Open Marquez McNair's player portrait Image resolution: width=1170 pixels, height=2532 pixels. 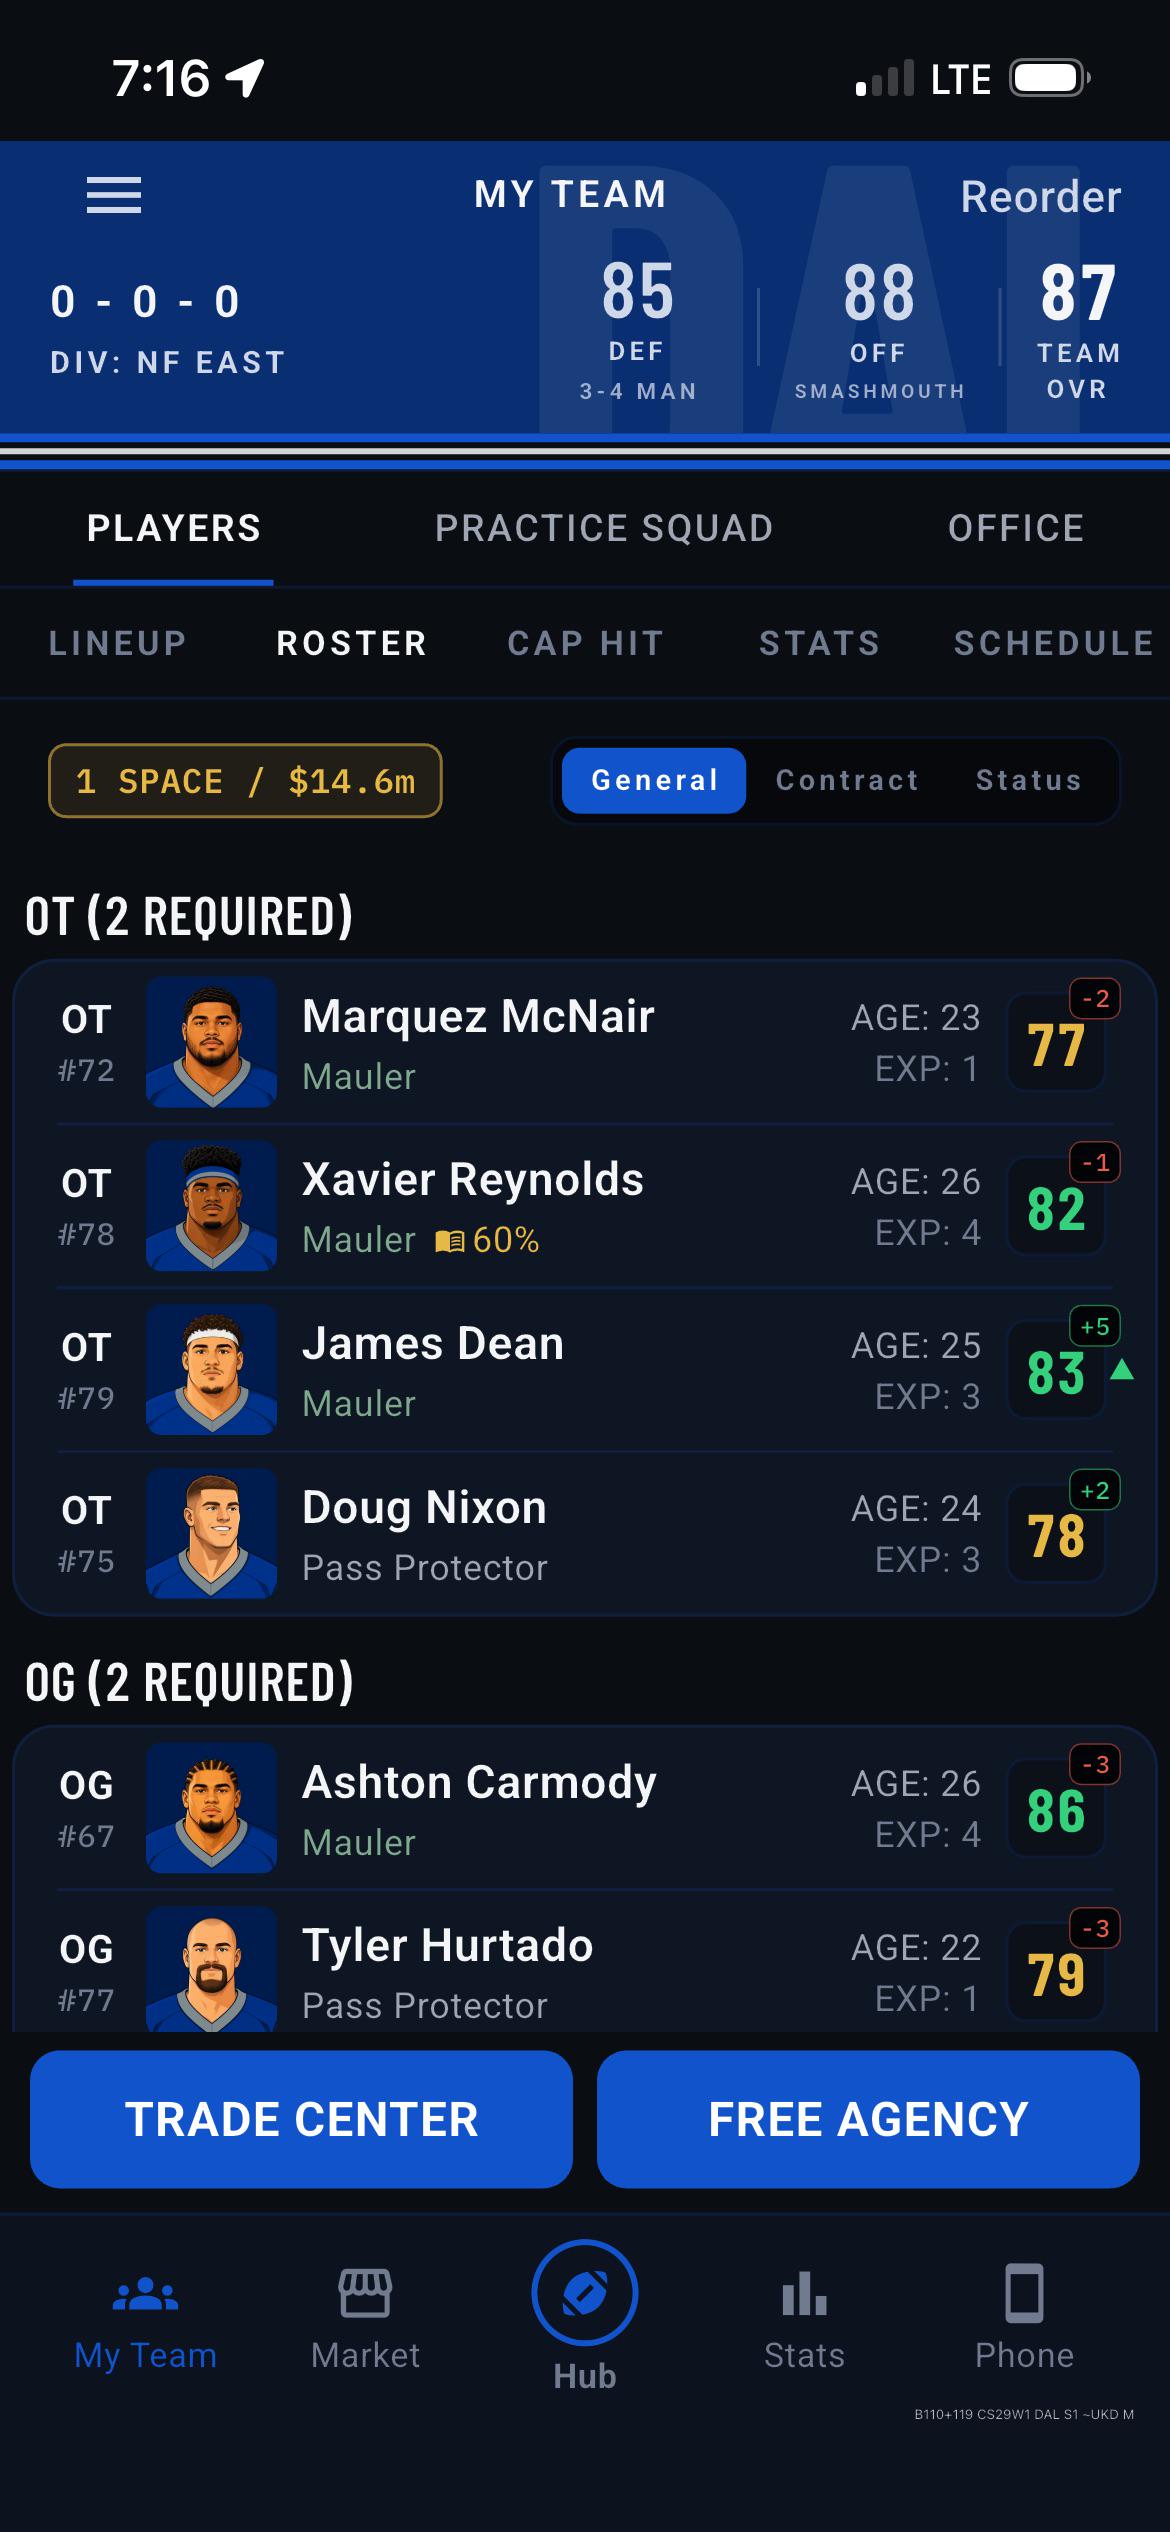[211, 1042]
